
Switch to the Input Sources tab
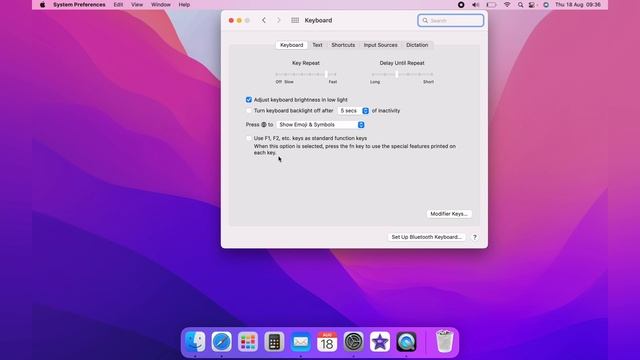pos(380,45)
